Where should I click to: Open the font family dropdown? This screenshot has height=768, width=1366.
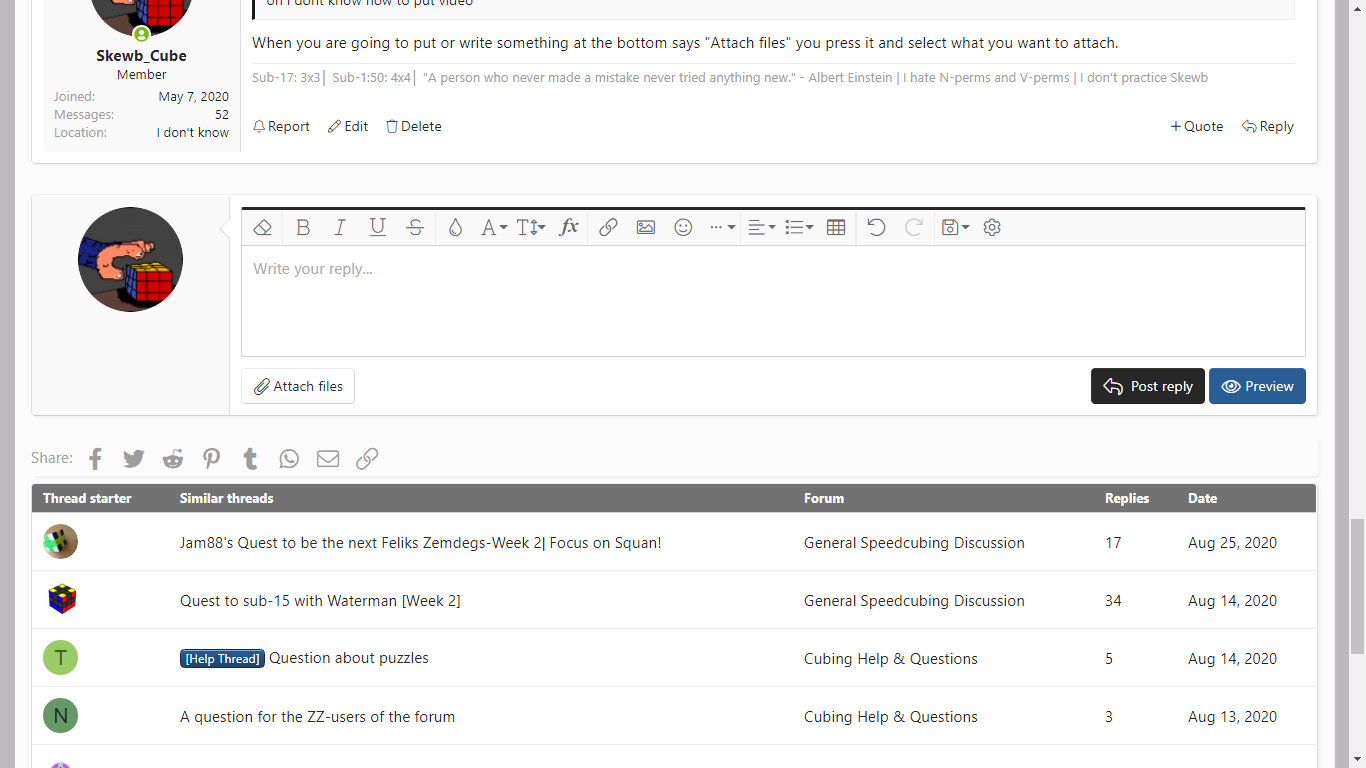494,227
